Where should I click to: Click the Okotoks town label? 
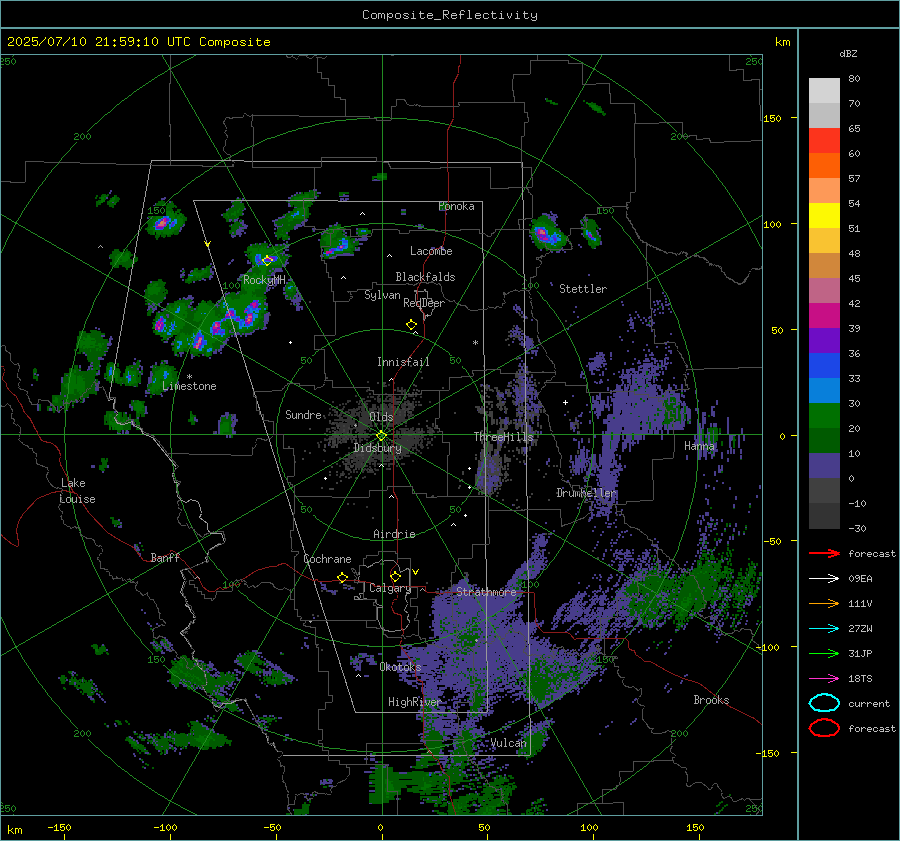pyautogui.click(x=400, y=667)
